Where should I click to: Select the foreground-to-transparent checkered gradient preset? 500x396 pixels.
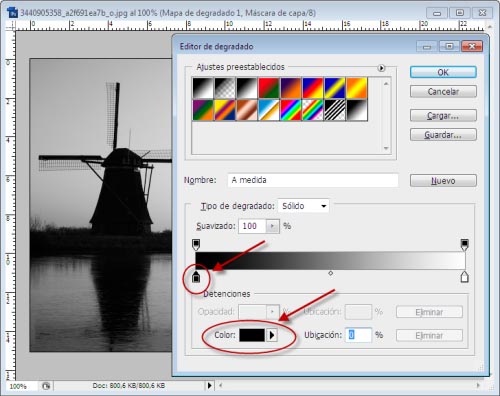[225, 88]
